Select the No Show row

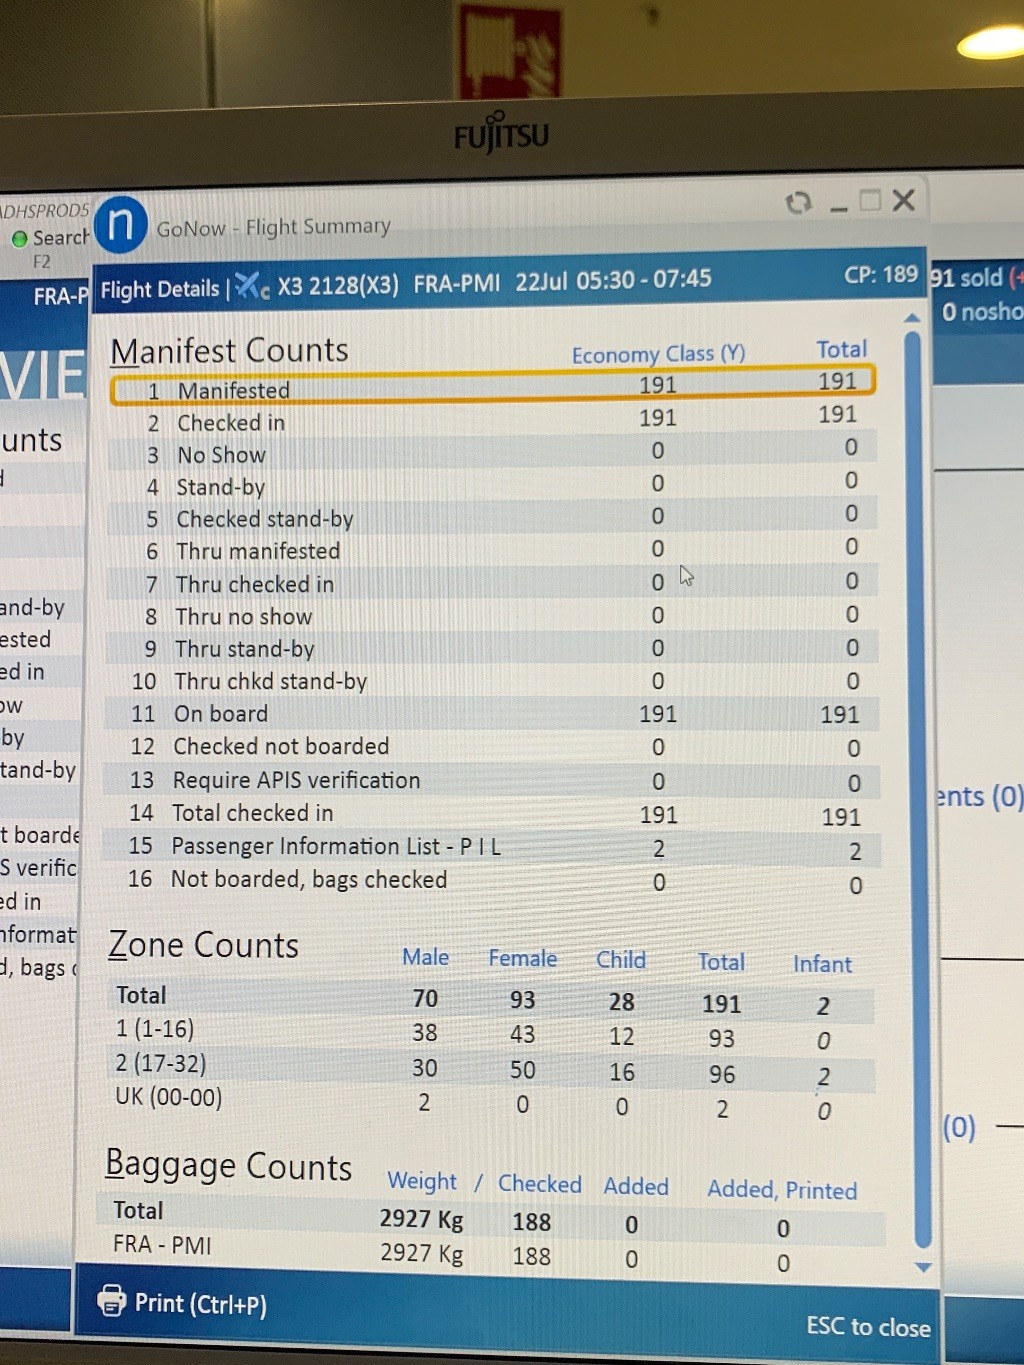[492, 453]
